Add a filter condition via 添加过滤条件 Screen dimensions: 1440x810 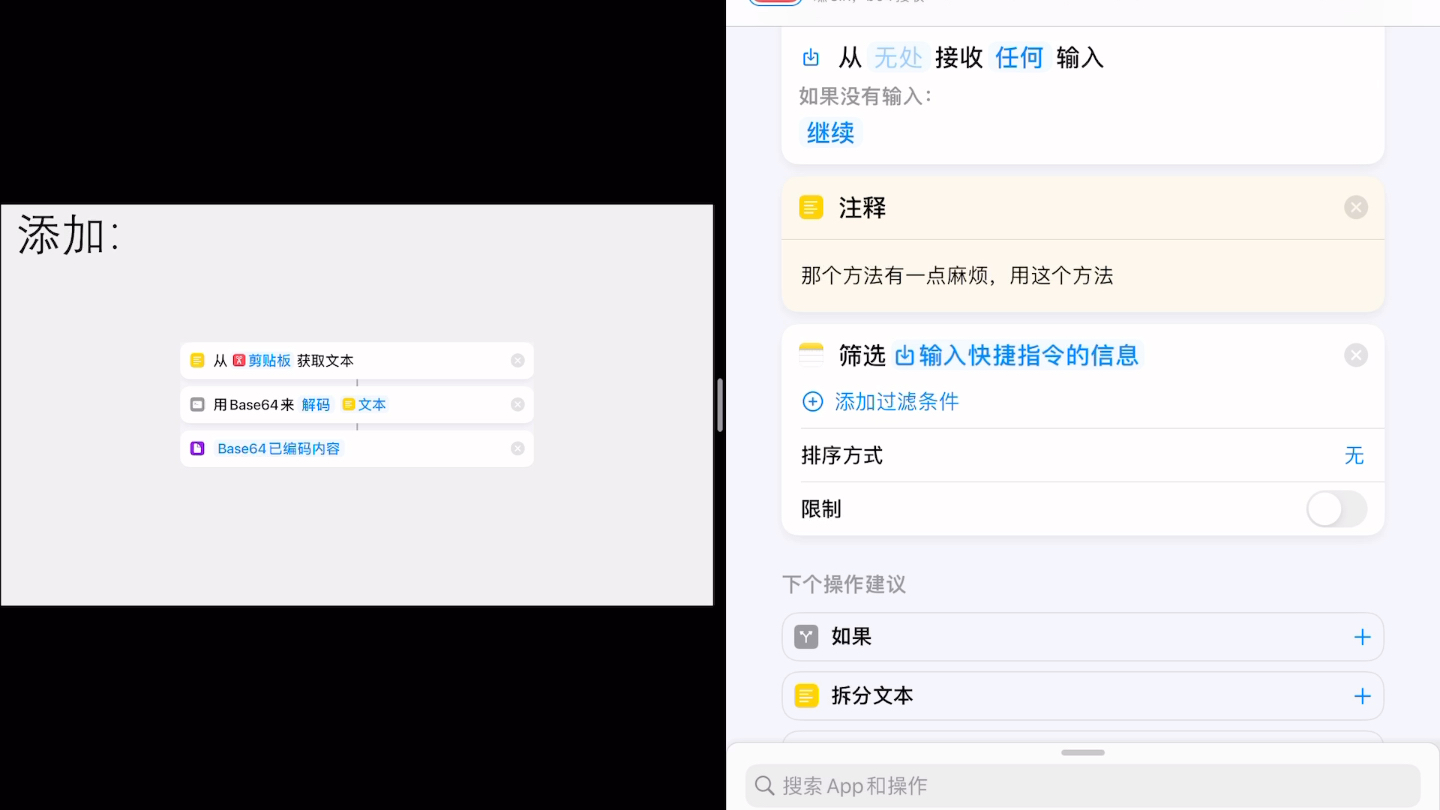pos(881,401)
